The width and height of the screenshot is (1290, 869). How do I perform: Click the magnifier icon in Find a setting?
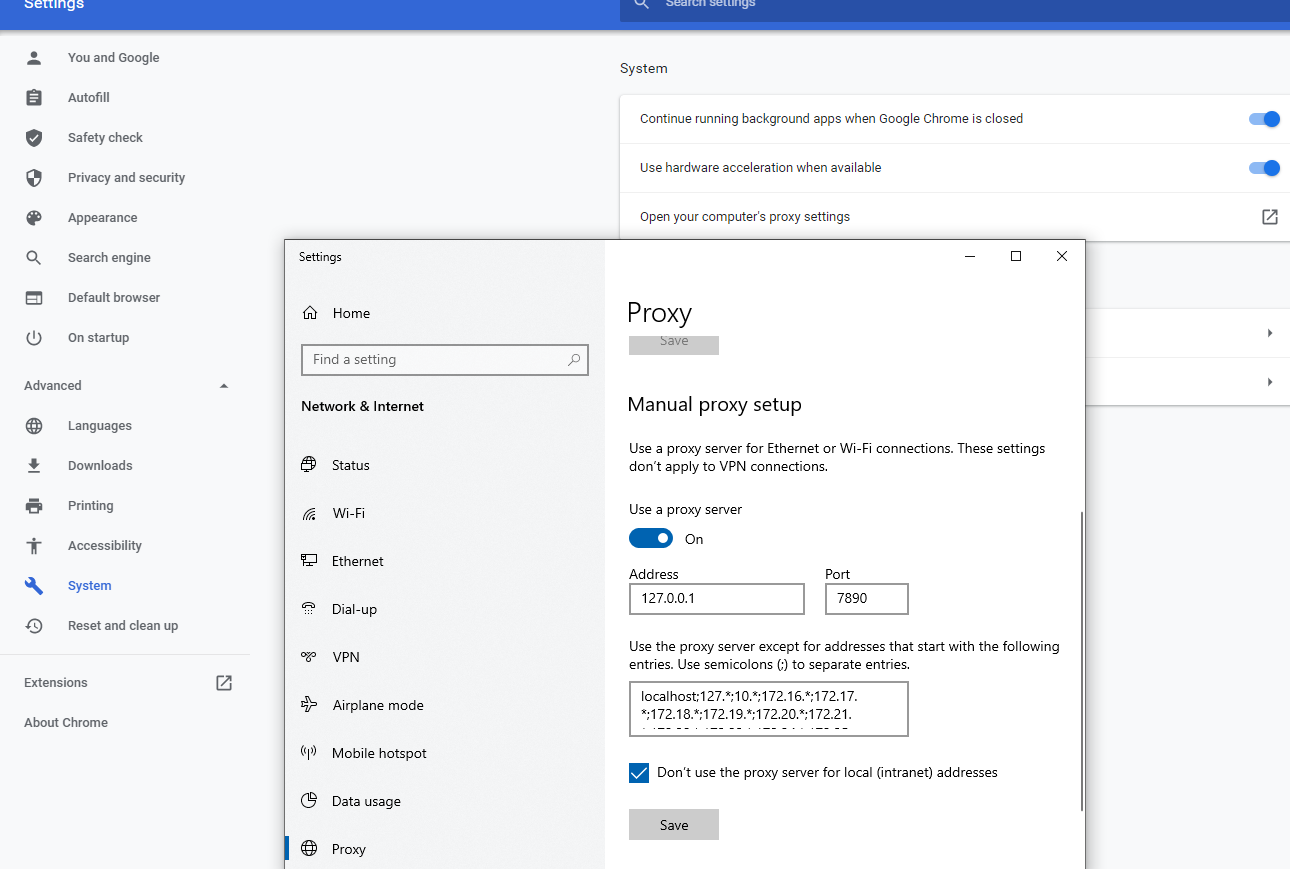[574, 360]
